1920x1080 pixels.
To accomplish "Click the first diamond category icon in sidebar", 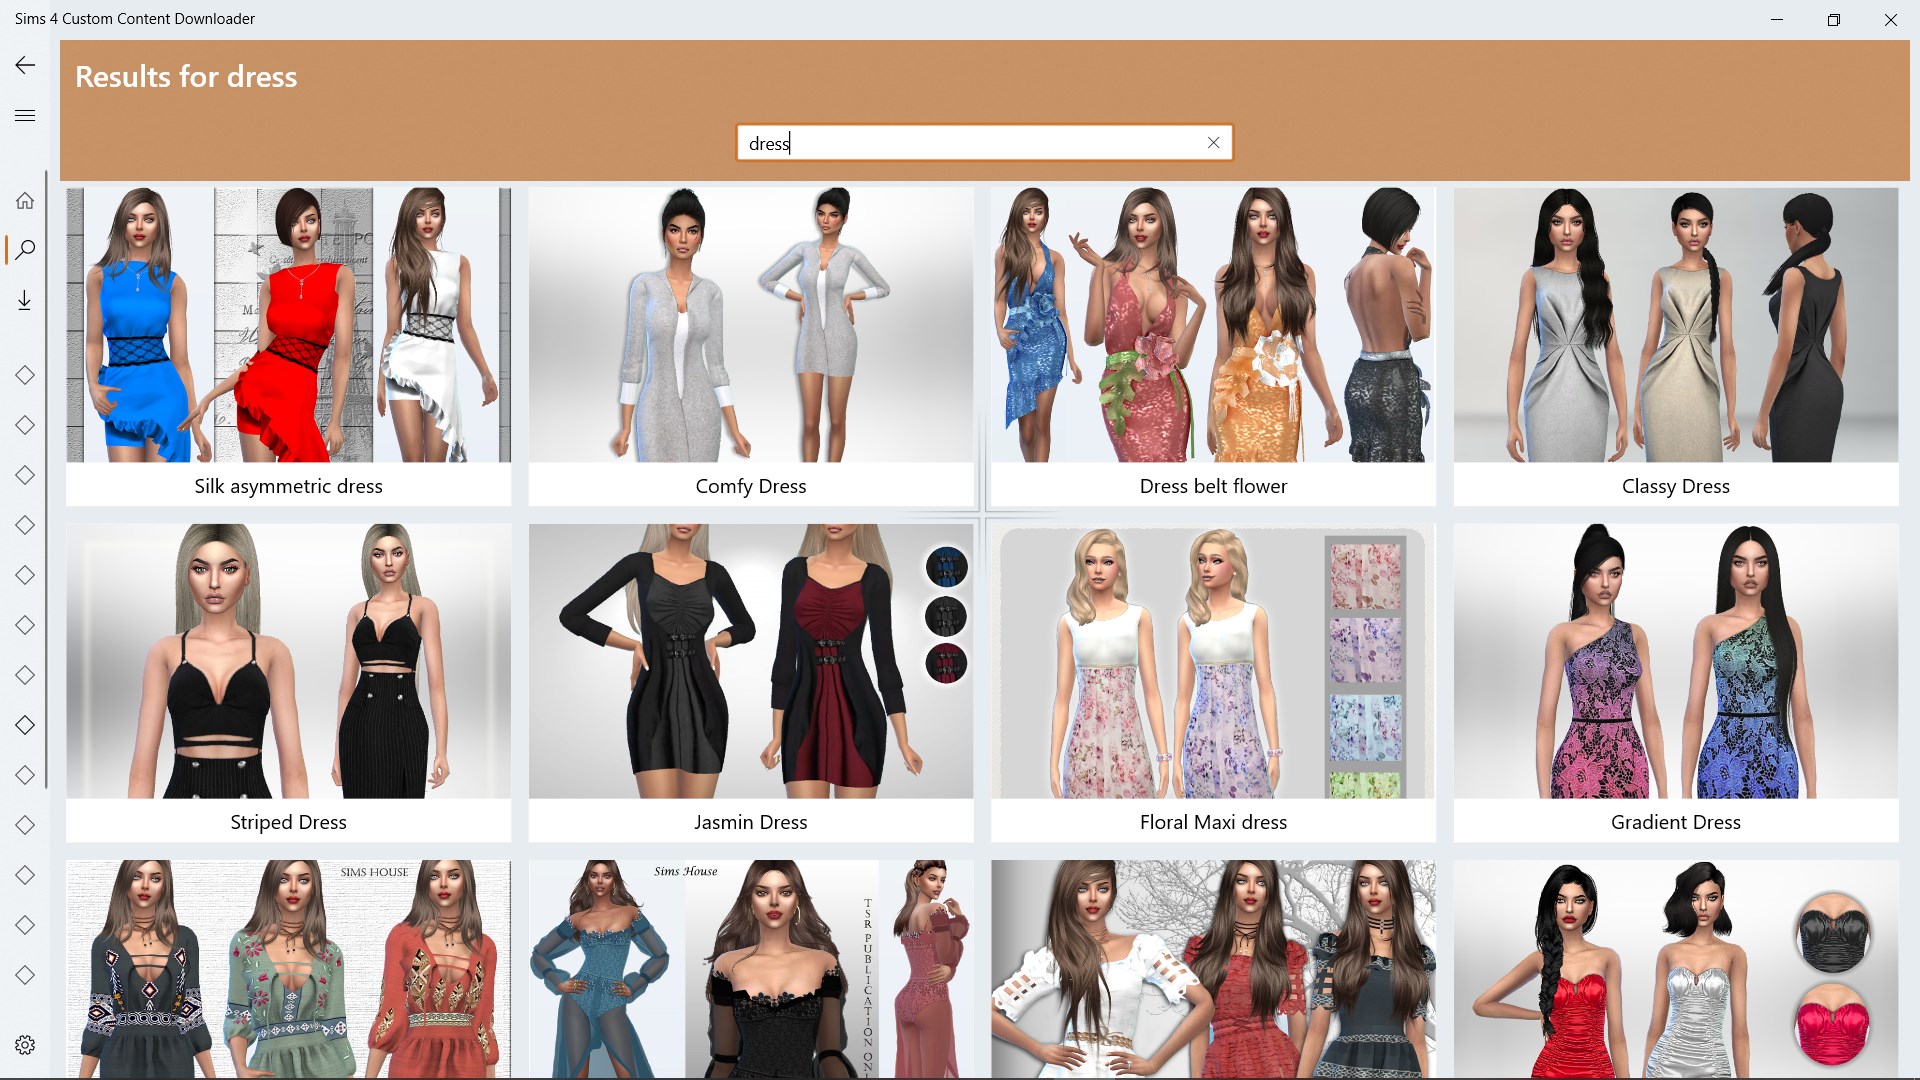I will point(25,375).
